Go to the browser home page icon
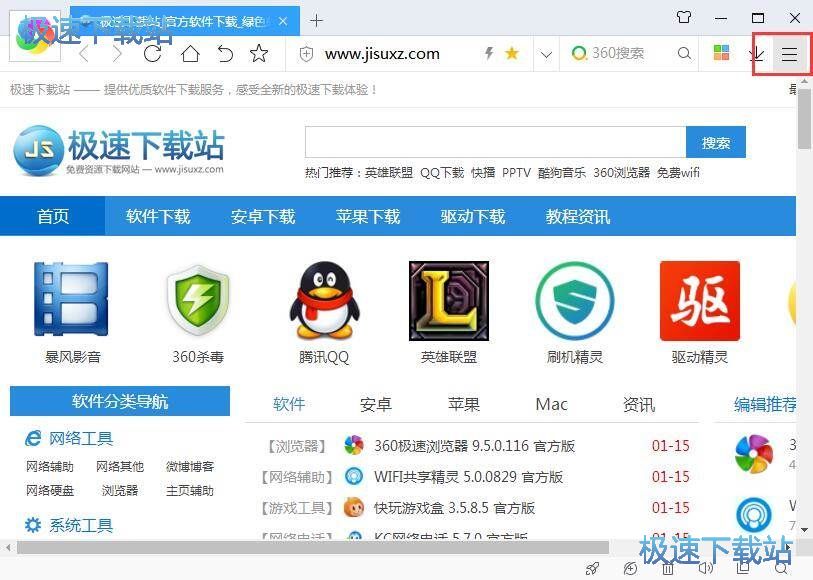This screenshot has width=813, height=580. 190,53
